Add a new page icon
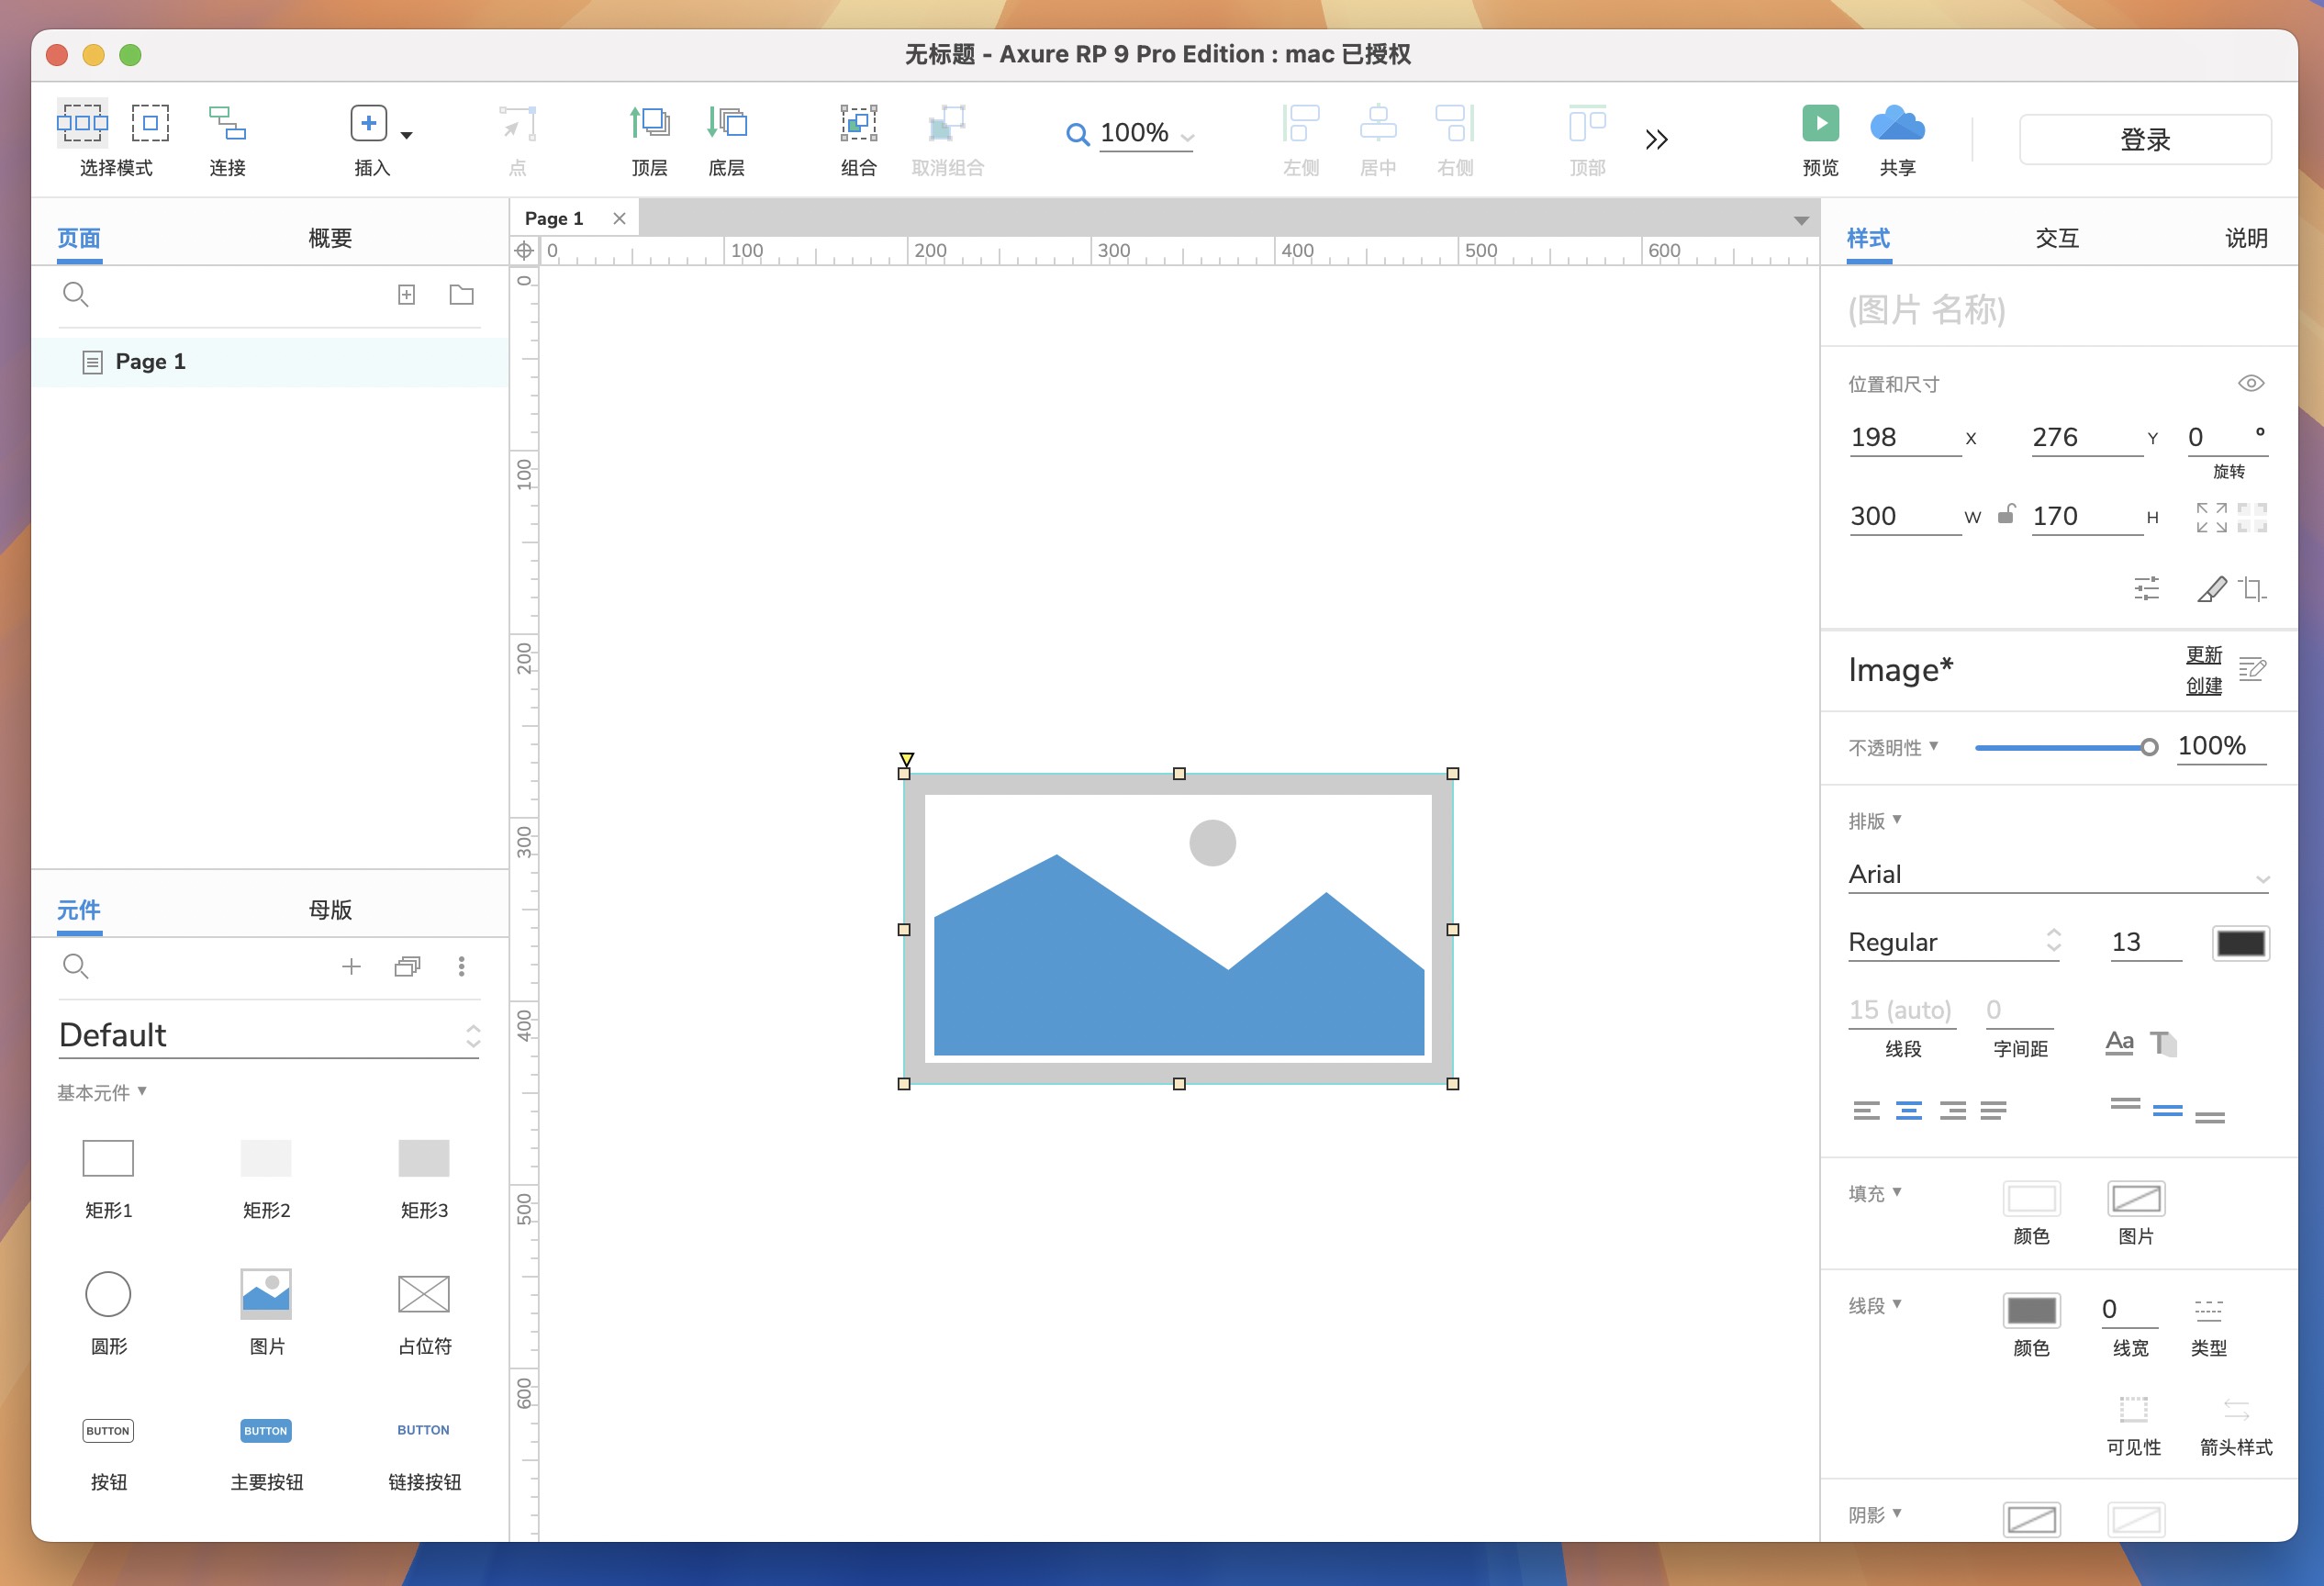This screenshot has width=2324, height=1586. coord(407,294)
